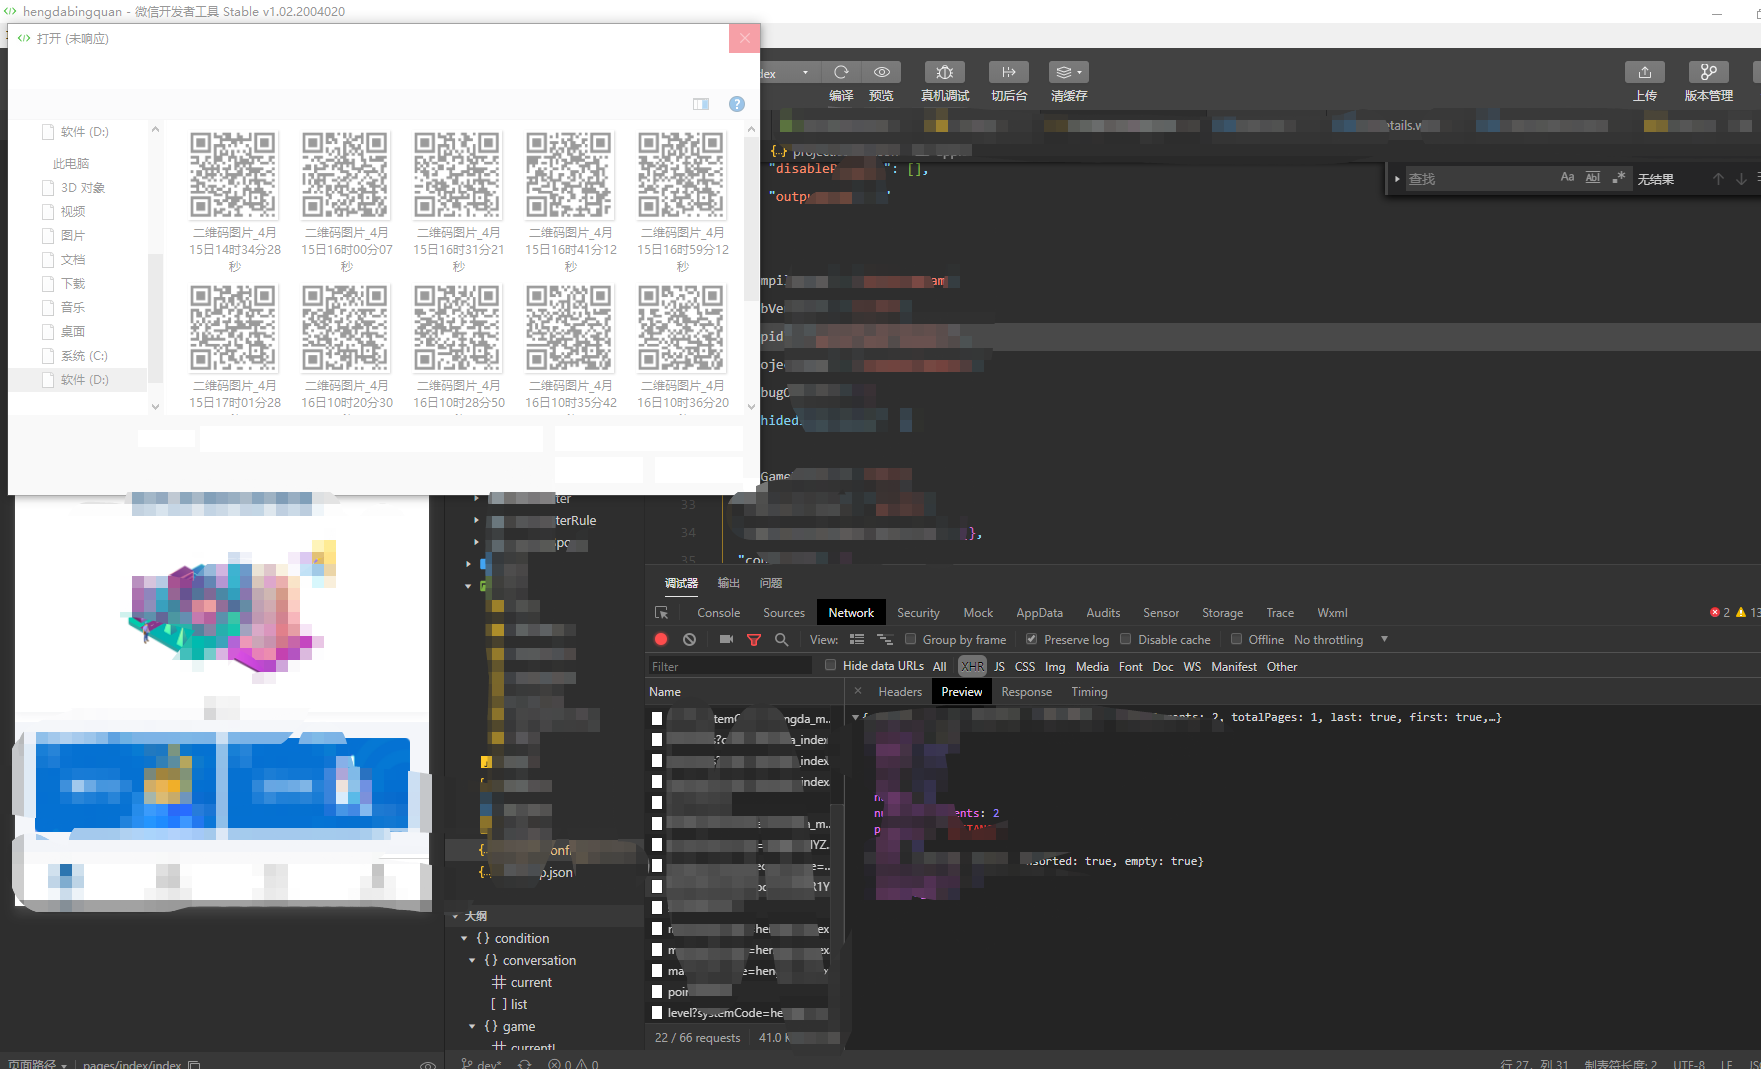Check Hide data URLs checkbox
The width and height of the screenshot is (1761, 1069).
[x=830, y=665]
